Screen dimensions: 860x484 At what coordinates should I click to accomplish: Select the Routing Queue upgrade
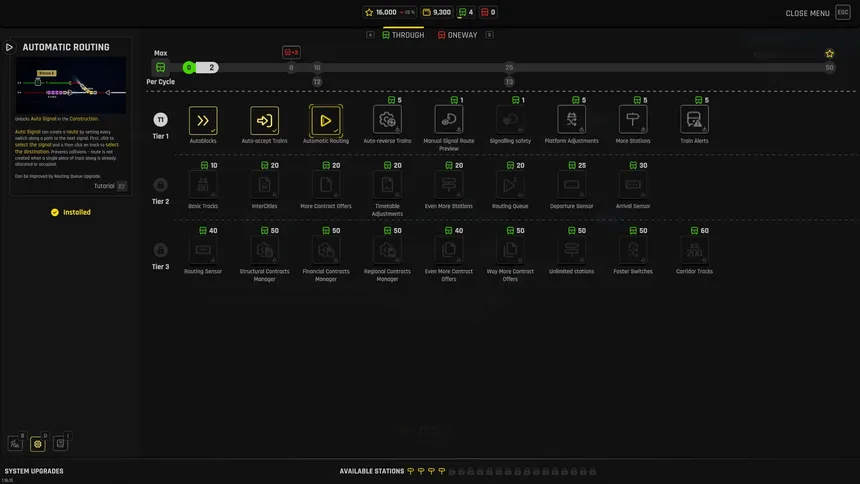[510, 185]
